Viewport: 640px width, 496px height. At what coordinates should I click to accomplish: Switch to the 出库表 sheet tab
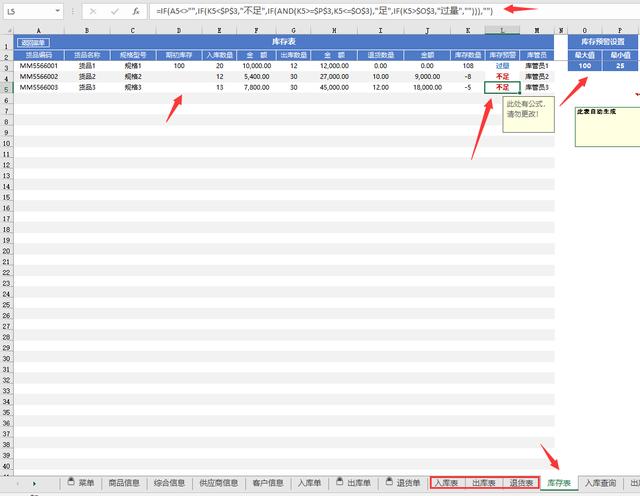coord(484,483)
